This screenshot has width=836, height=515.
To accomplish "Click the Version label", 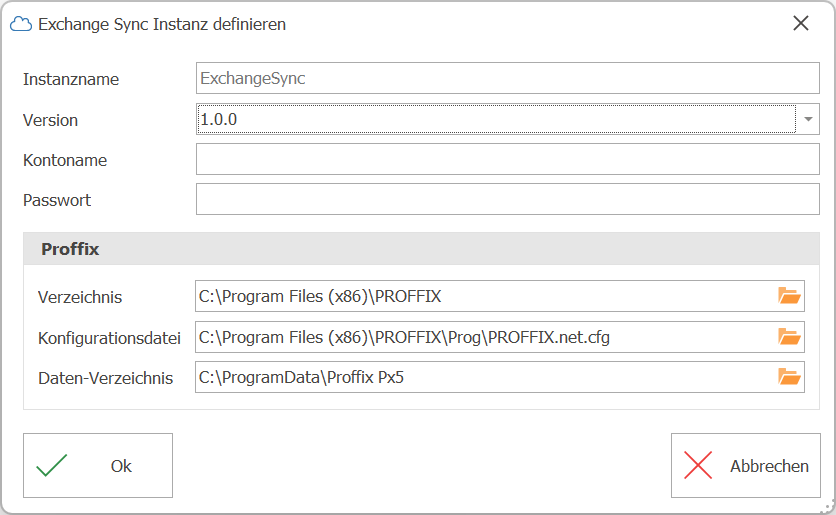I will (x=50, y=120).
